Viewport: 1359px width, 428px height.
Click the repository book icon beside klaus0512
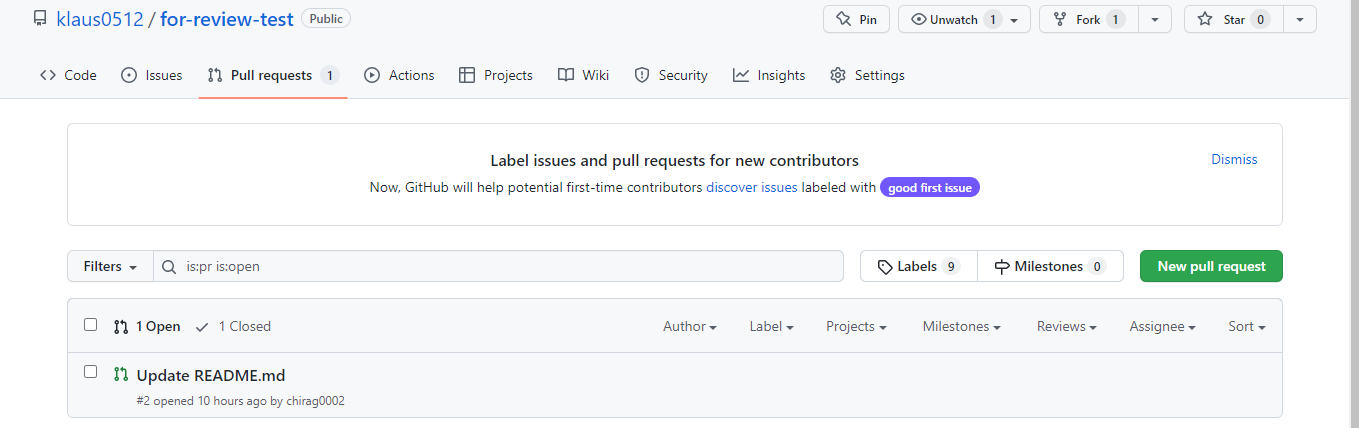point(40,19)
